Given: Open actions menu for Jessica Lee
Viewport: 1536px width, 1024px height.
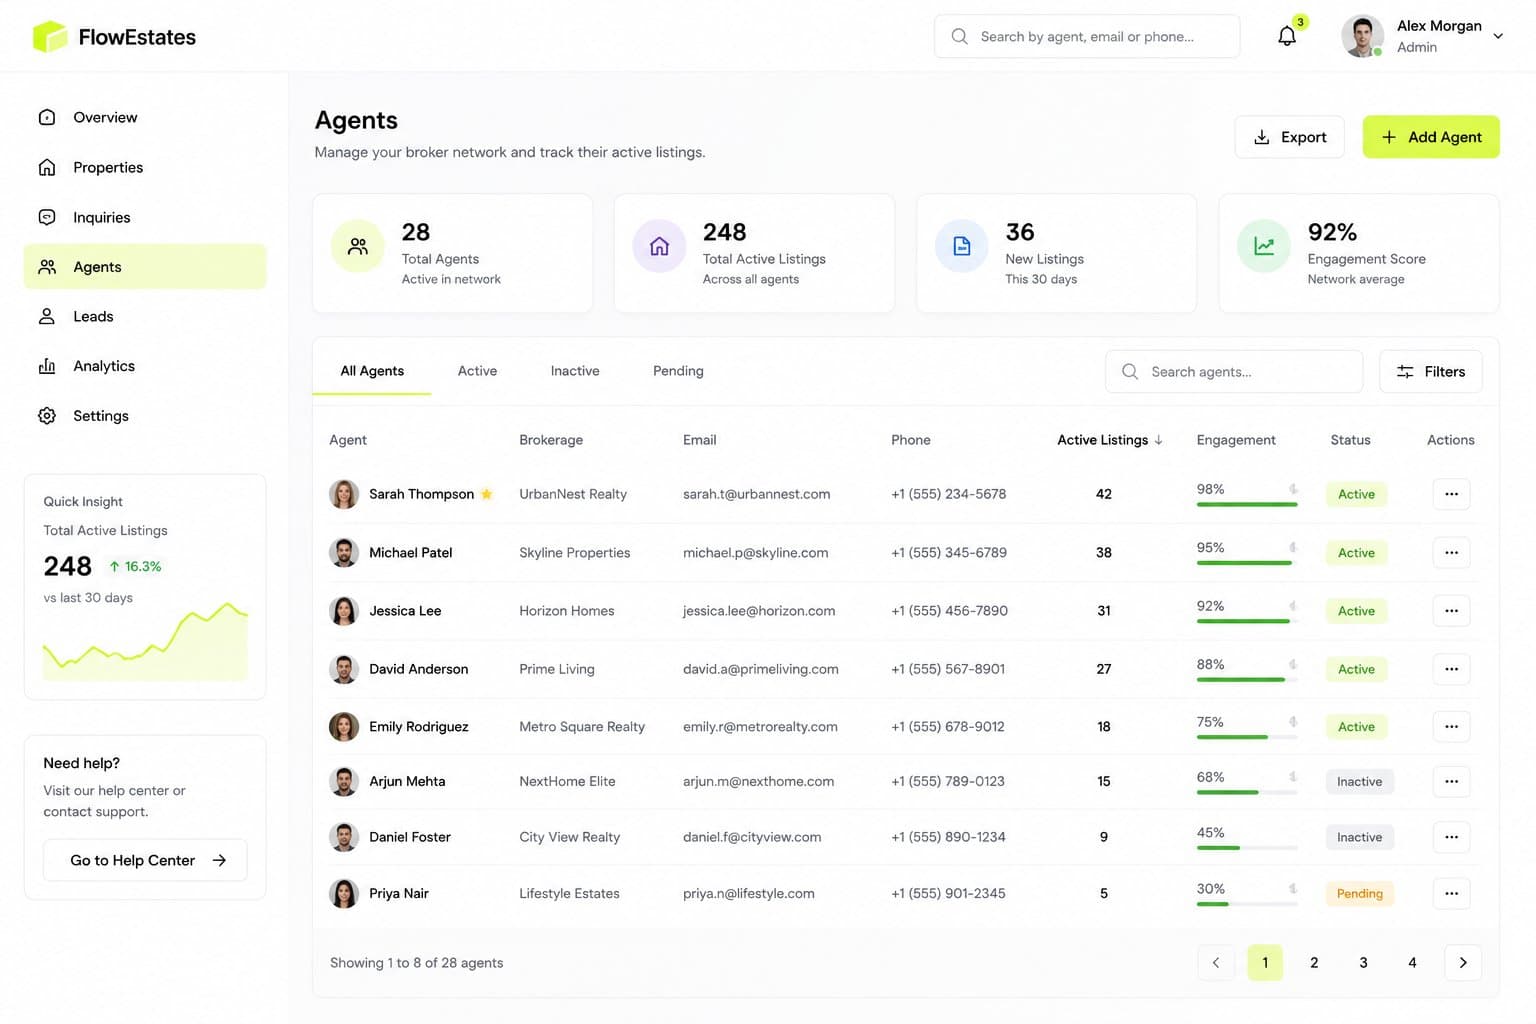Looking at the screenshot, I should coord(1451,611).
